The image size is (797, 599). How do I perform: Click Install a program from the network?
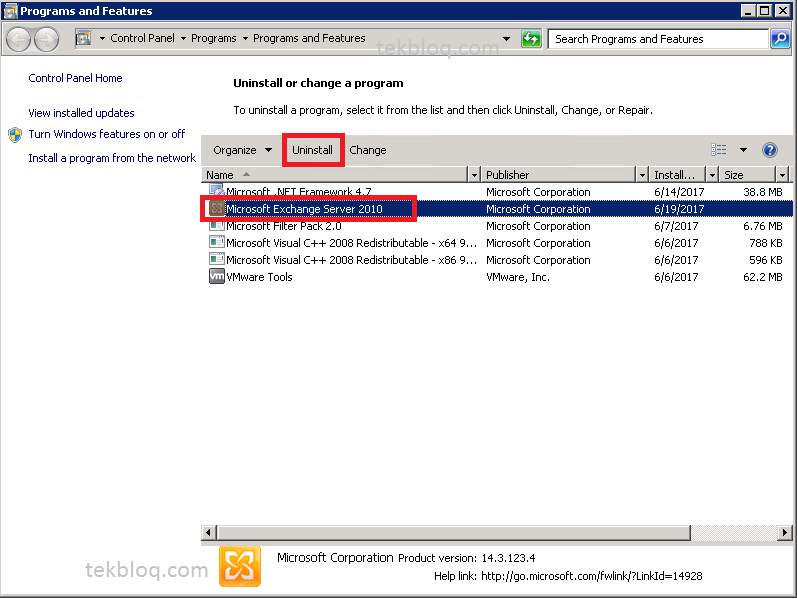[x=112, y=158]
